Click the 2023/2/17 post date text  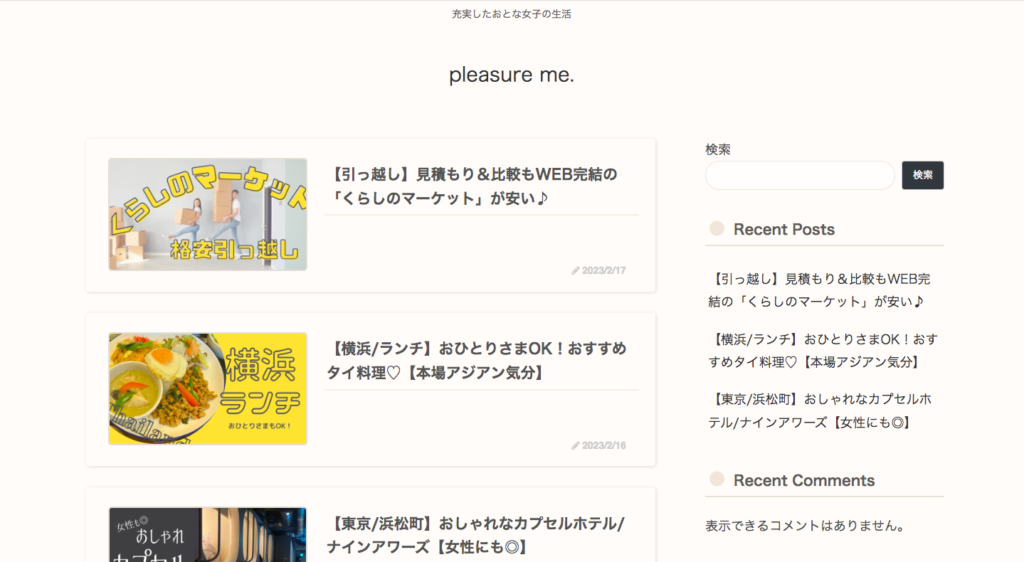[604, 271]
